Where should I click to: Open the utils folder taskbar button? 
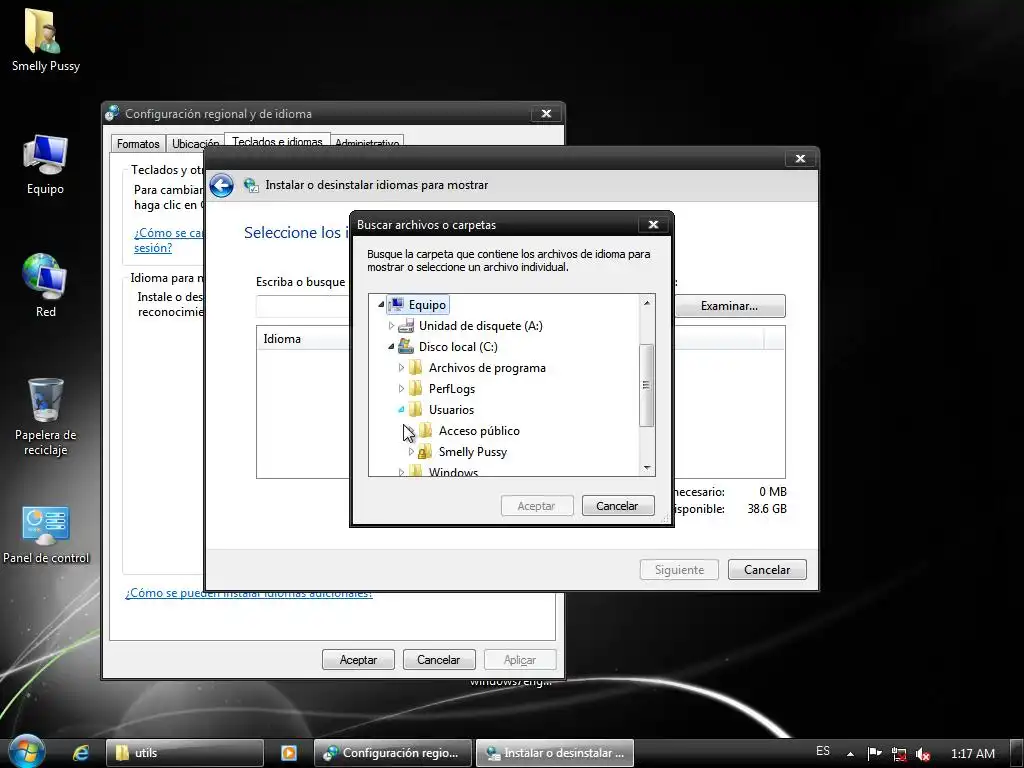(185, 753)
